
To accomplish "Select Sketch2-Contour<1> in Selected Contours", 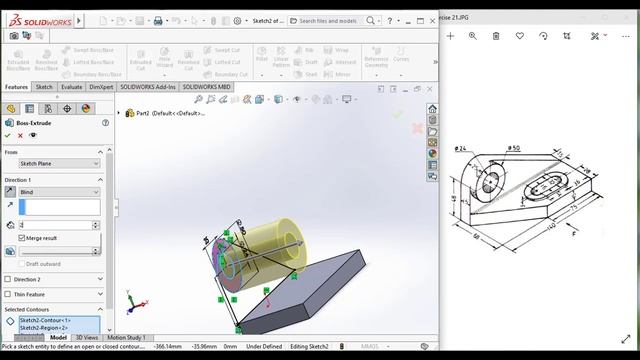I will 45,320.
